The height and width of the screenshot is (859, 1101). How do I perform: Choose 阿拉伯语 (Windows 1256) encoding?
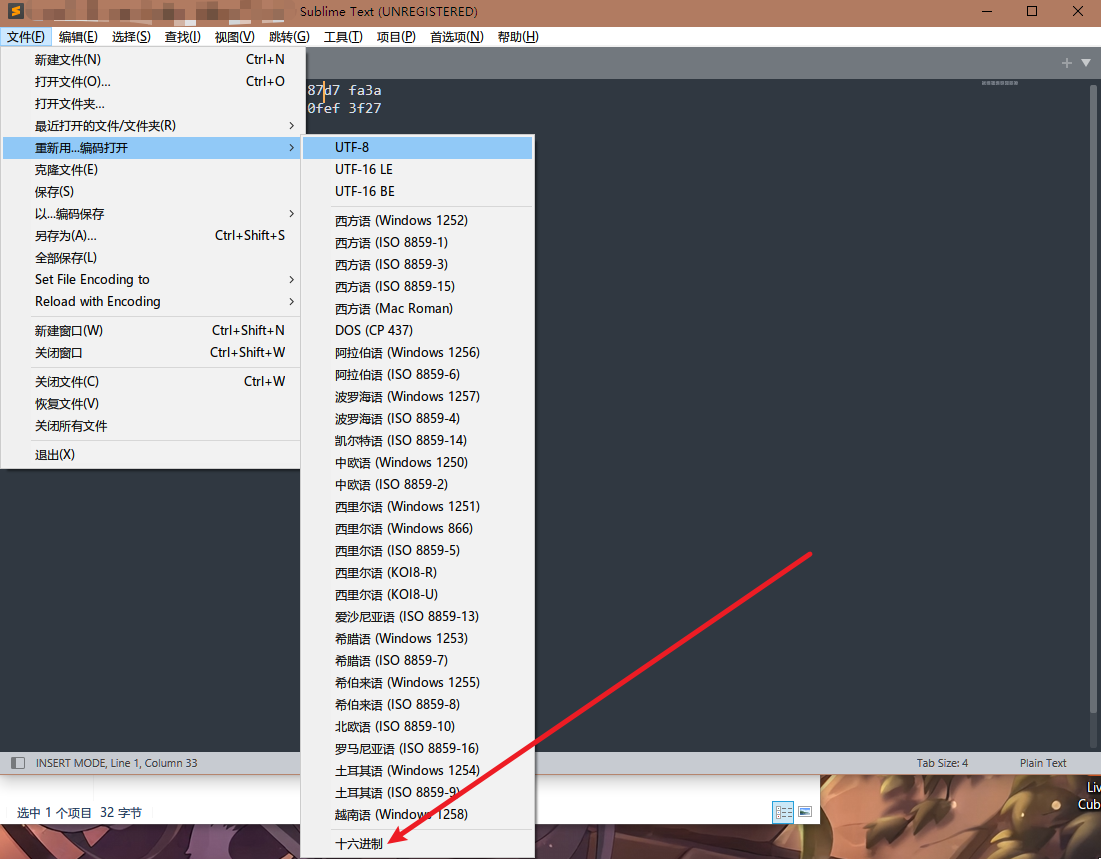[x=418, y=353]
